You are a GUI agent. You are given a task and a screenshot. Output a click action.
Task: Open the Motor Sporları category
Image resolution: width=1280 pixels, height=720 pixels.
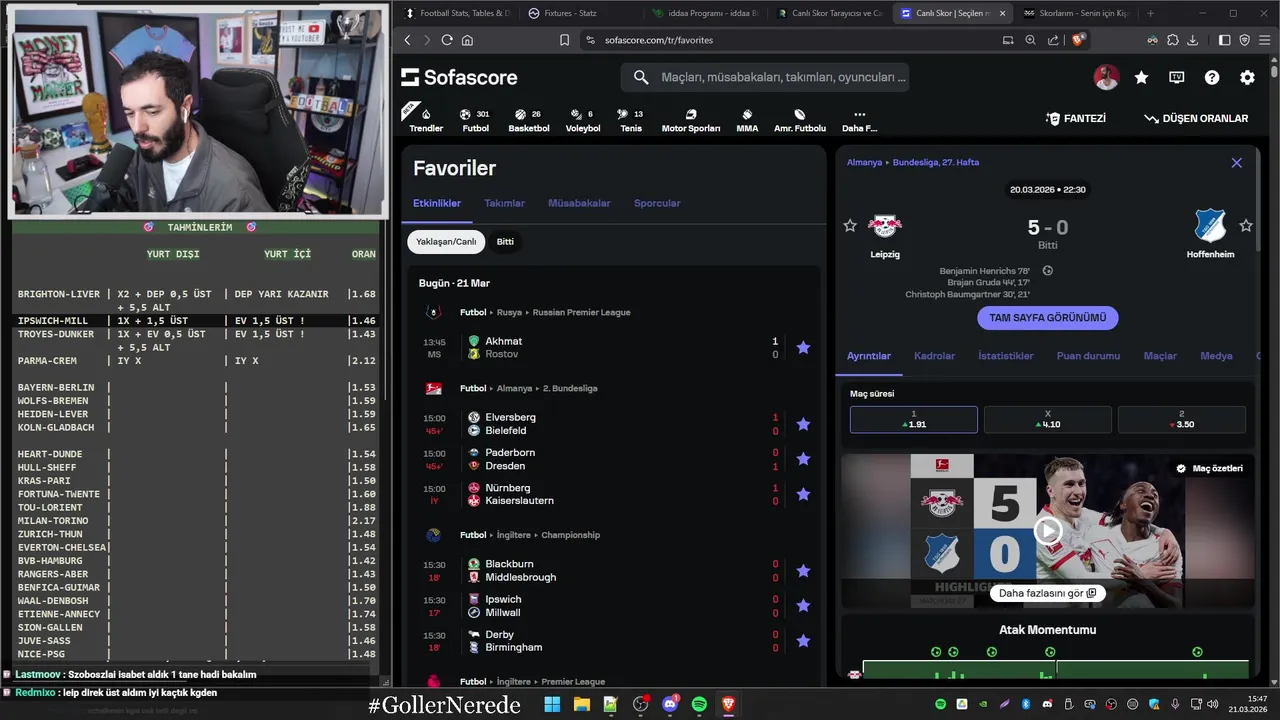click(x=691, y=120)
